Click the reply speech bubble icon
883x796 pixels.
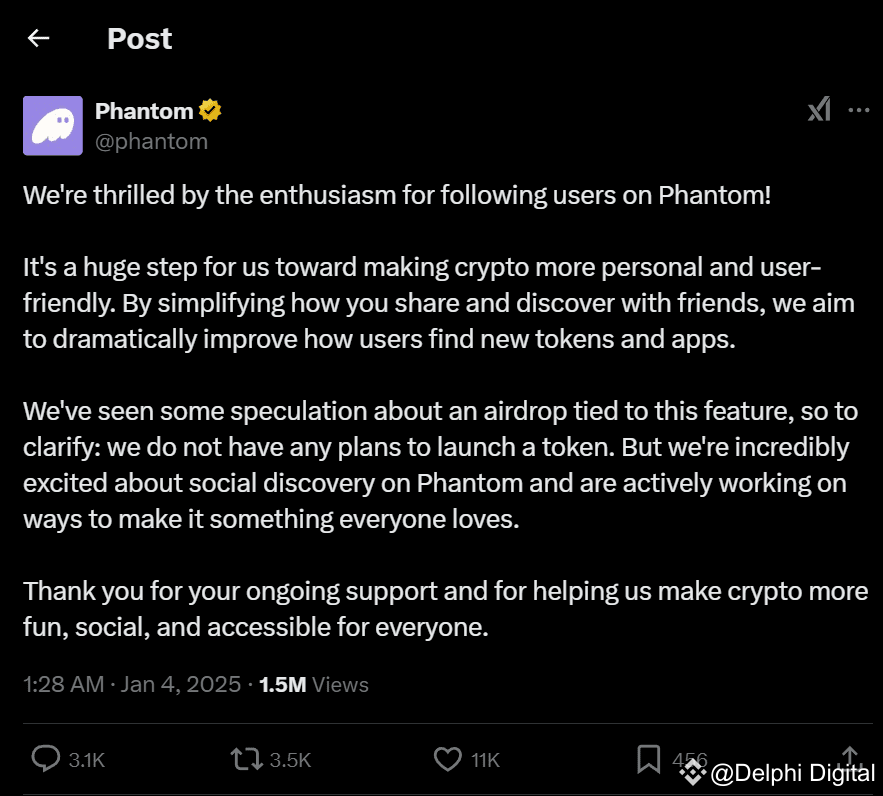coord(46,760)
